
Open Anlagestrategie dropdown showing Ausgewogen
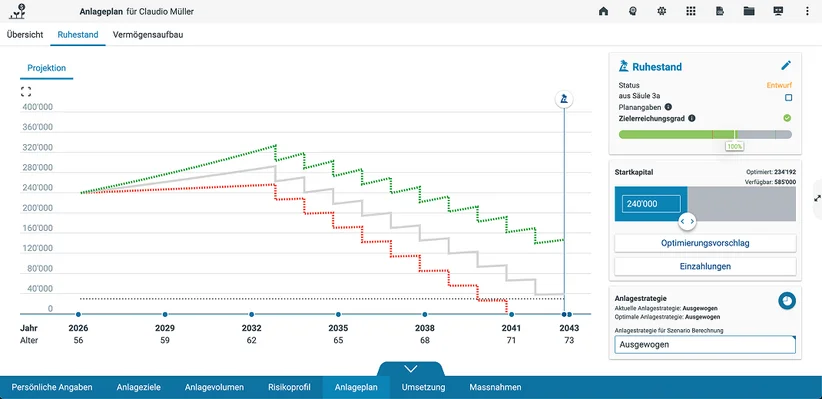click(x=705, y=344)
